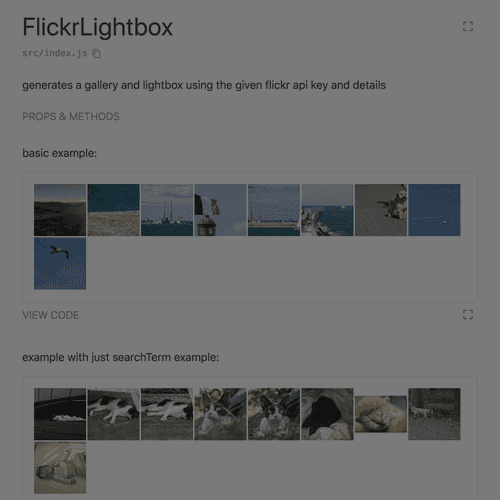Open the flag over tower thumbnail
The width and height of the screenshot is (500, 500).
click(221, 210)
